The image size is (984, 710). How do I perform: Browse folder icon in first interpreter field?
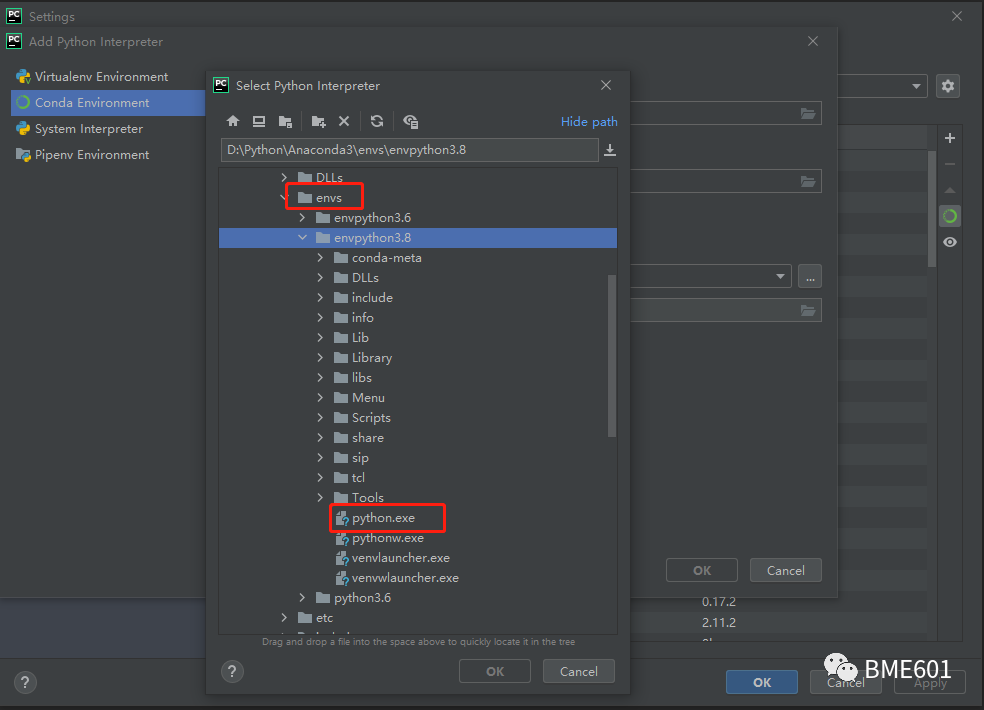point(808,114)
